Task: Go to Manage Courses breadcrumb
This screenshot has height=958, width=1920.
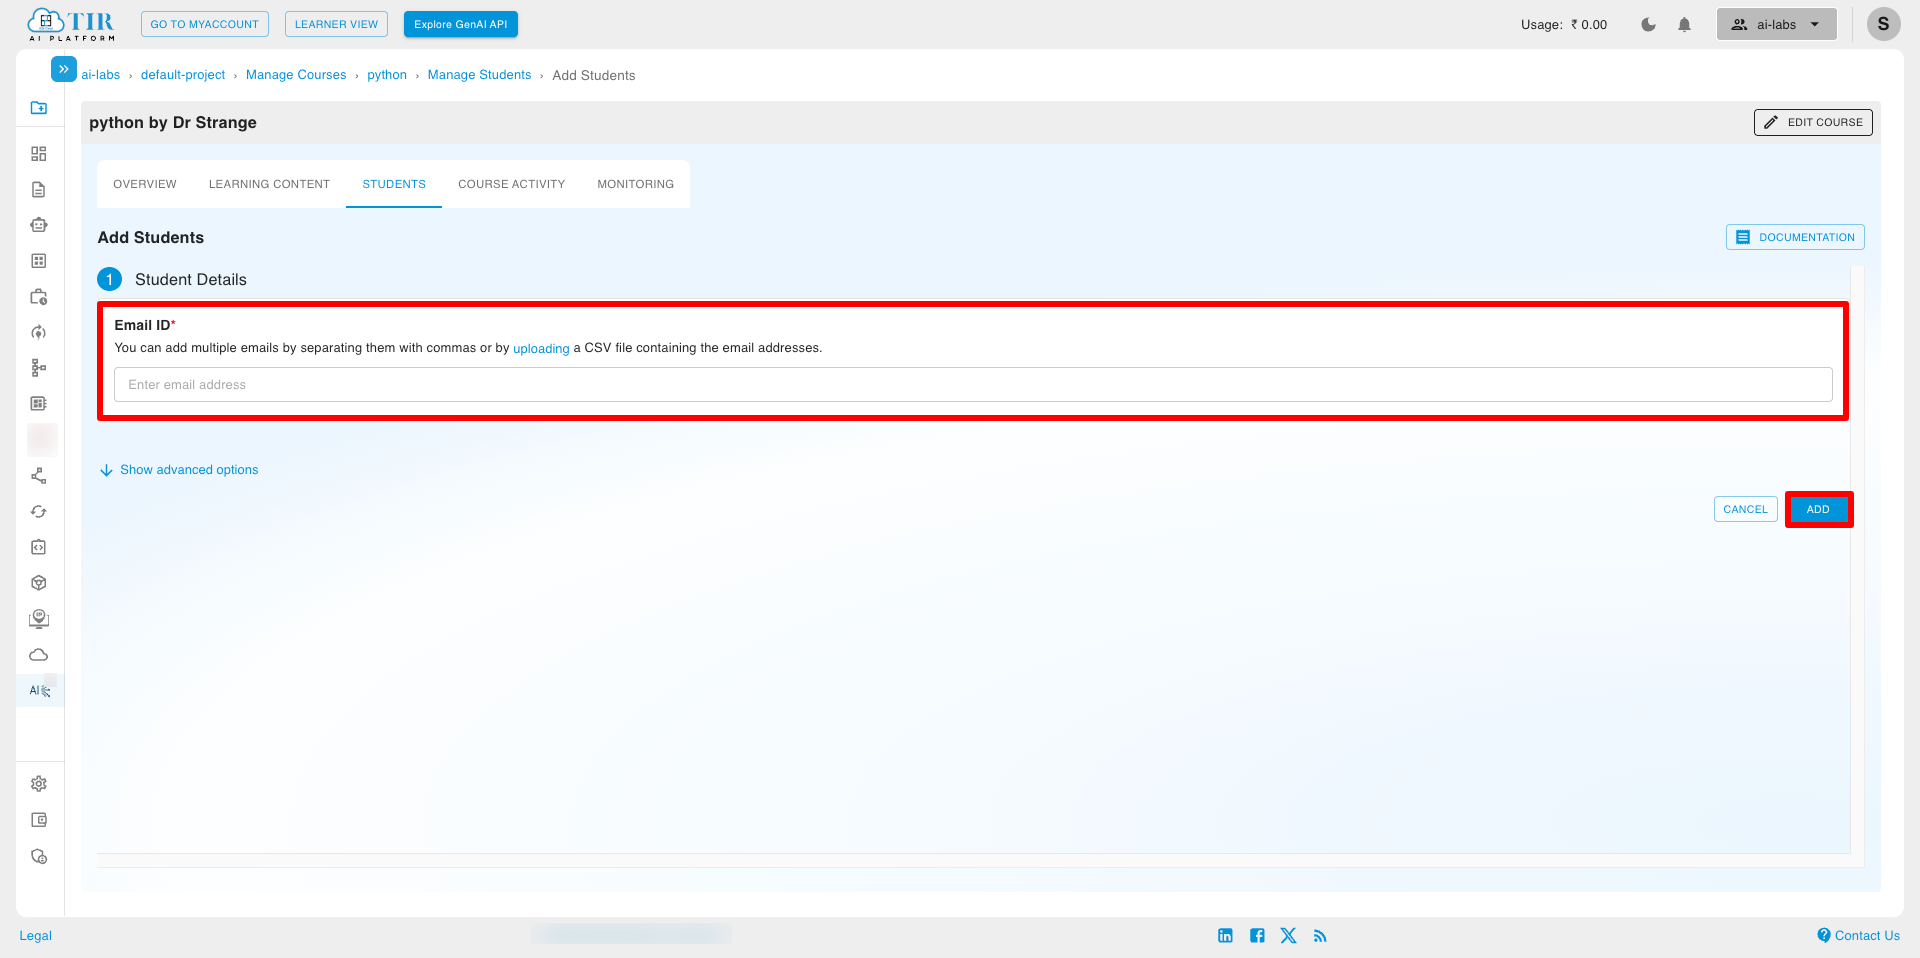Action: 296,75
